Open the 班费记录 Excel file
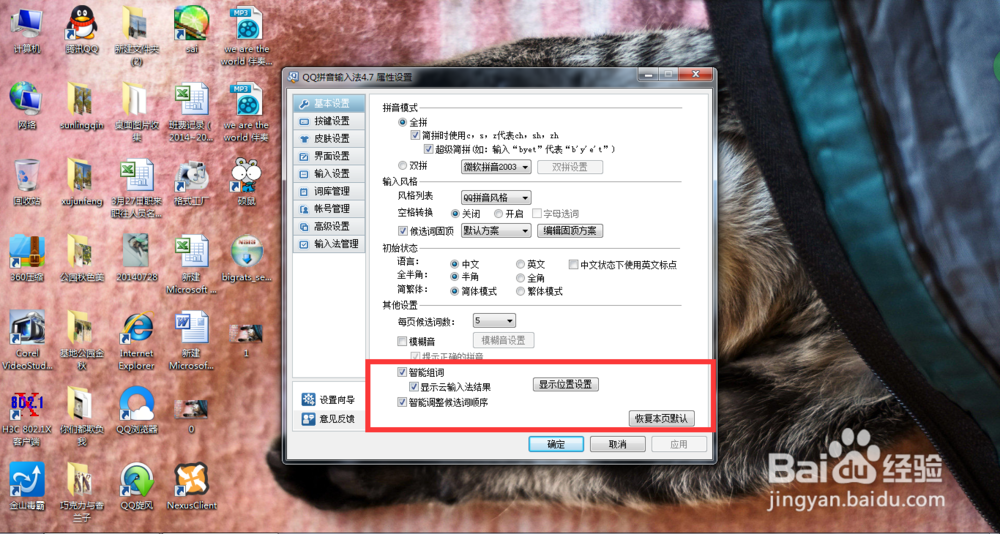 [x=190, y=112]
